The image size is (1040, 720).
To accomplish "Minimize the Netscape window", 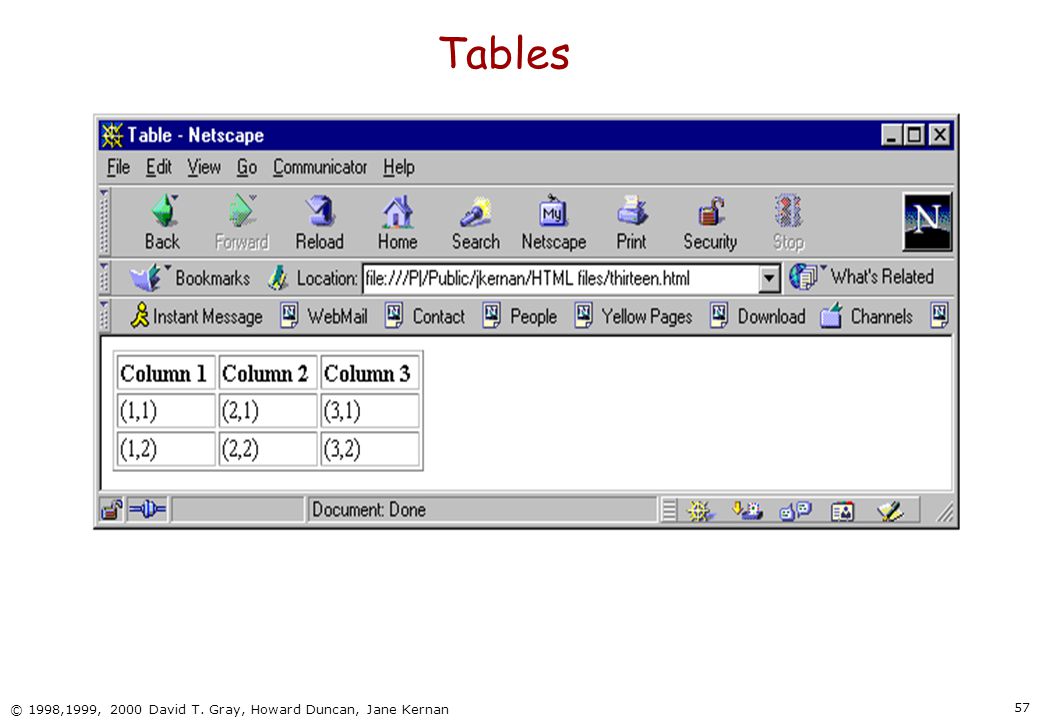I will click(x=891, y=135).
